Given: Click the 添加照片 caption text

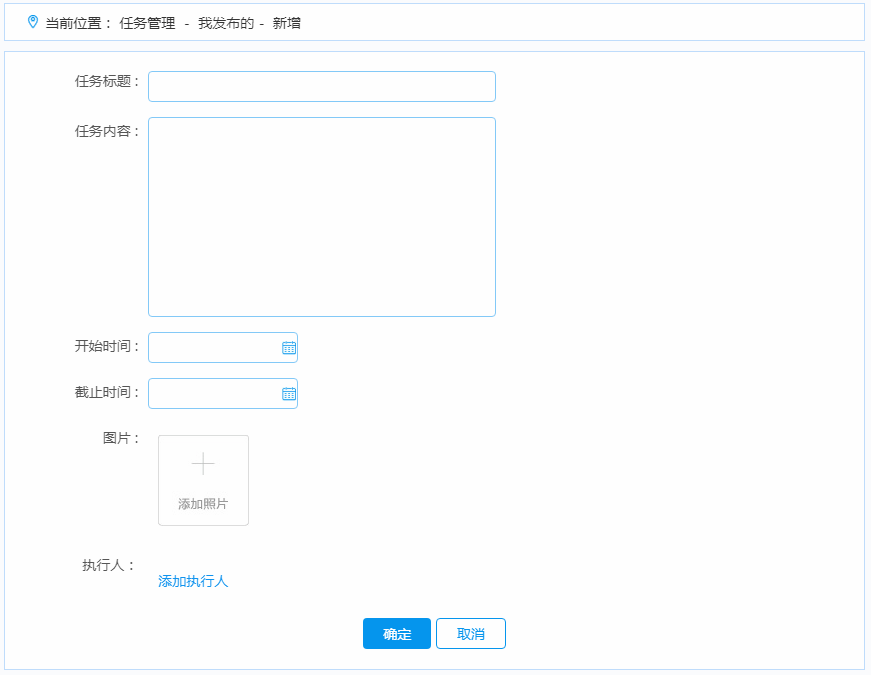Looking at the screenshot, I should coord(203,504).
